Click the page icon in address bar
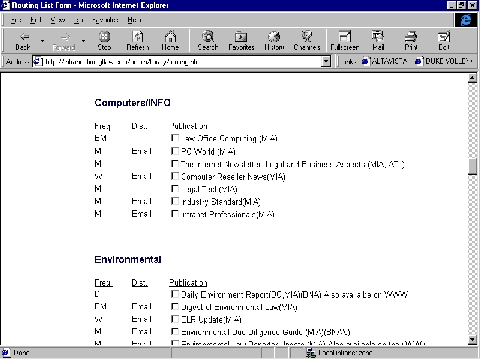The width and height of the screenshot is (480, 360). (38, 62)
